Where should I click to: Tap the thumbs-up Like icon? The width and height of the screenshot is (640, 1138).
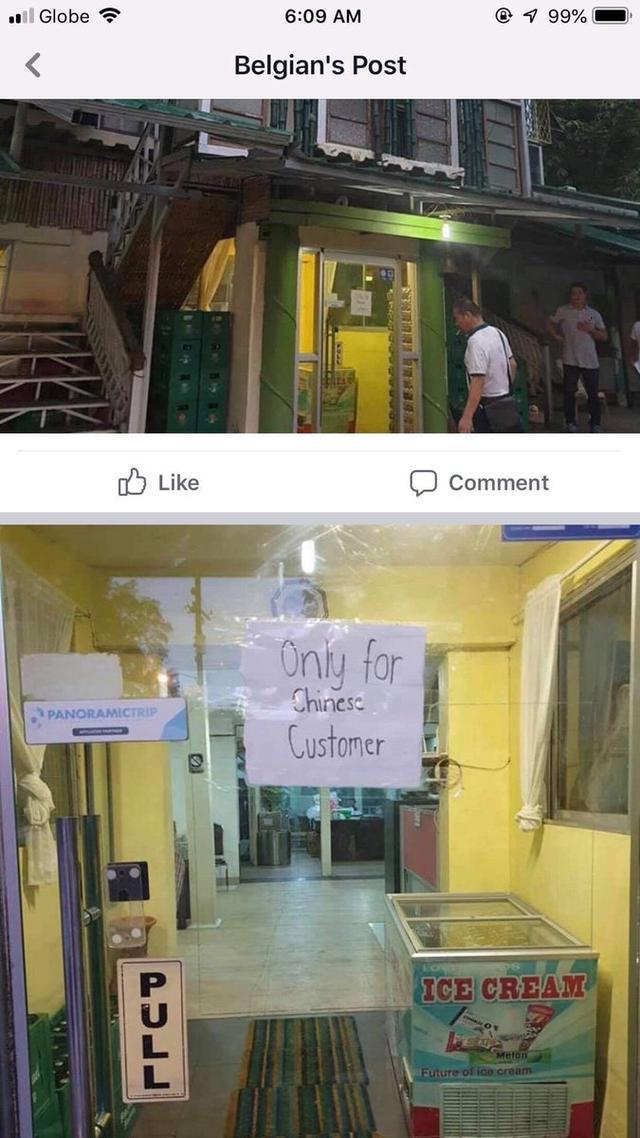click(x=132, y=482)
